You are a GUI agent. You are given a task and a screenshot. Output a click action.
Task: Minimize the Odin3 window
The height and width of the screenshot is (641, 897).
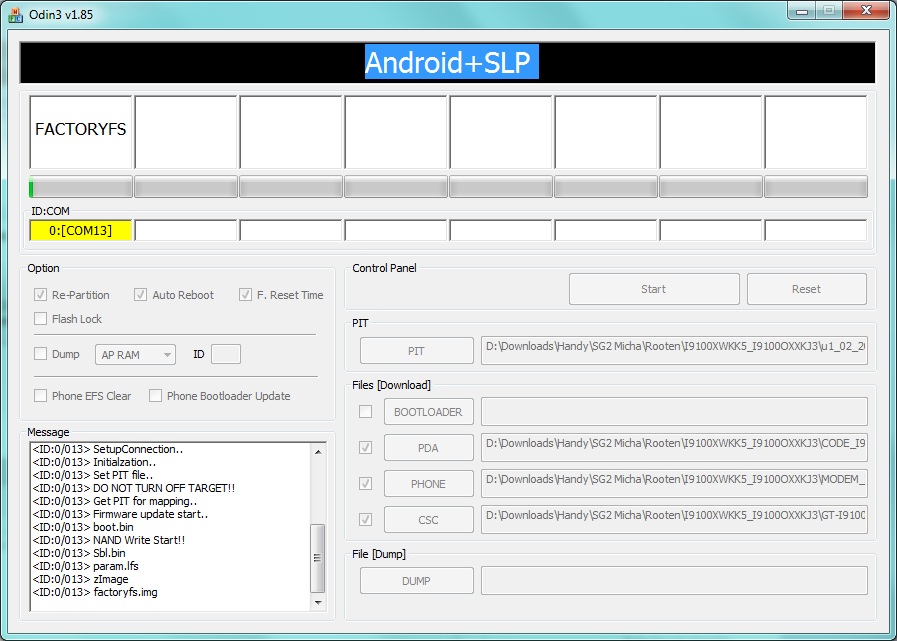click(x=802, y=11)
